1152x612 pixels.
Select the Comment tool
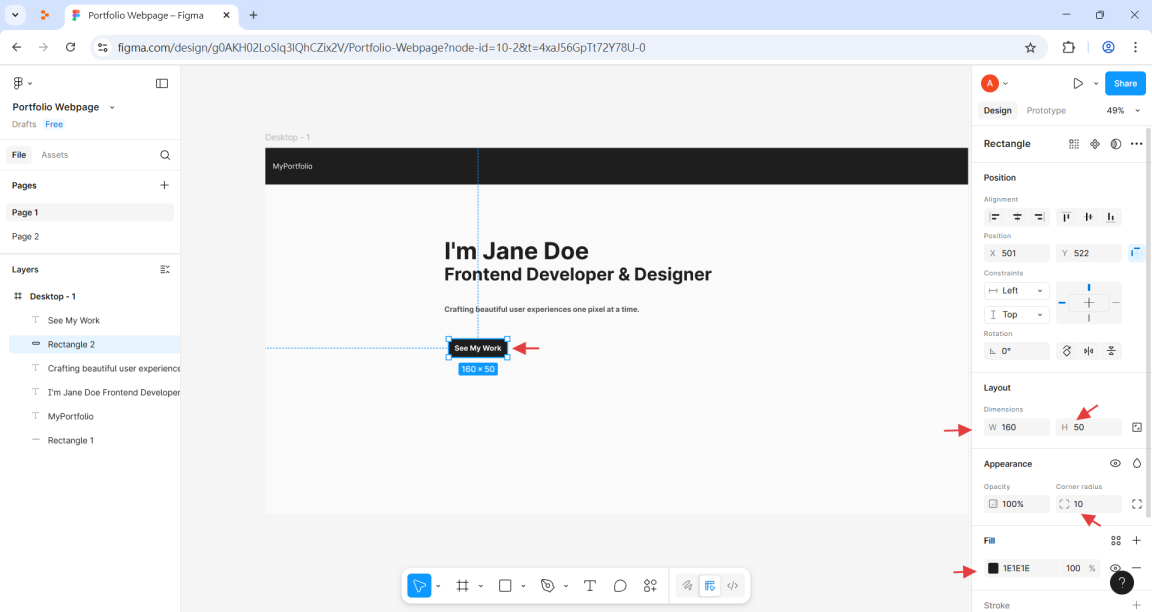[x=620, y=586]
